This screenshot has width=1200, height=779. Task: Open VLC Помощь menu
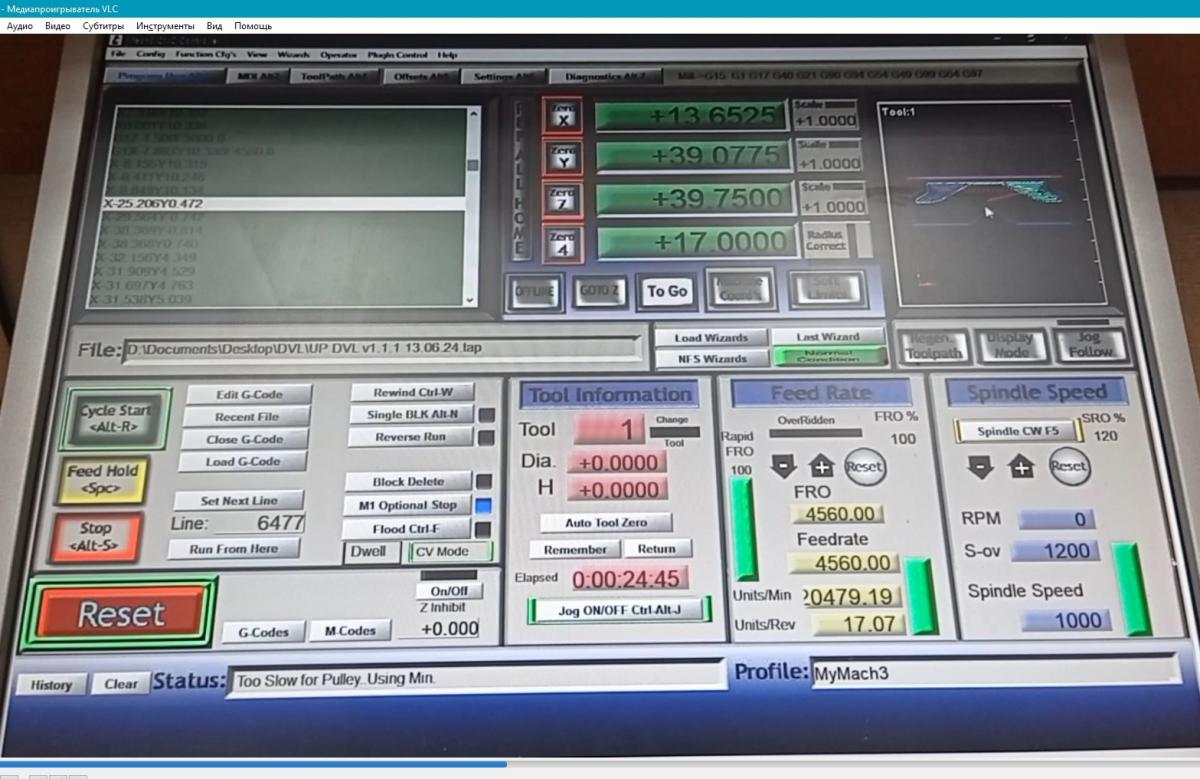pos(253,25)
